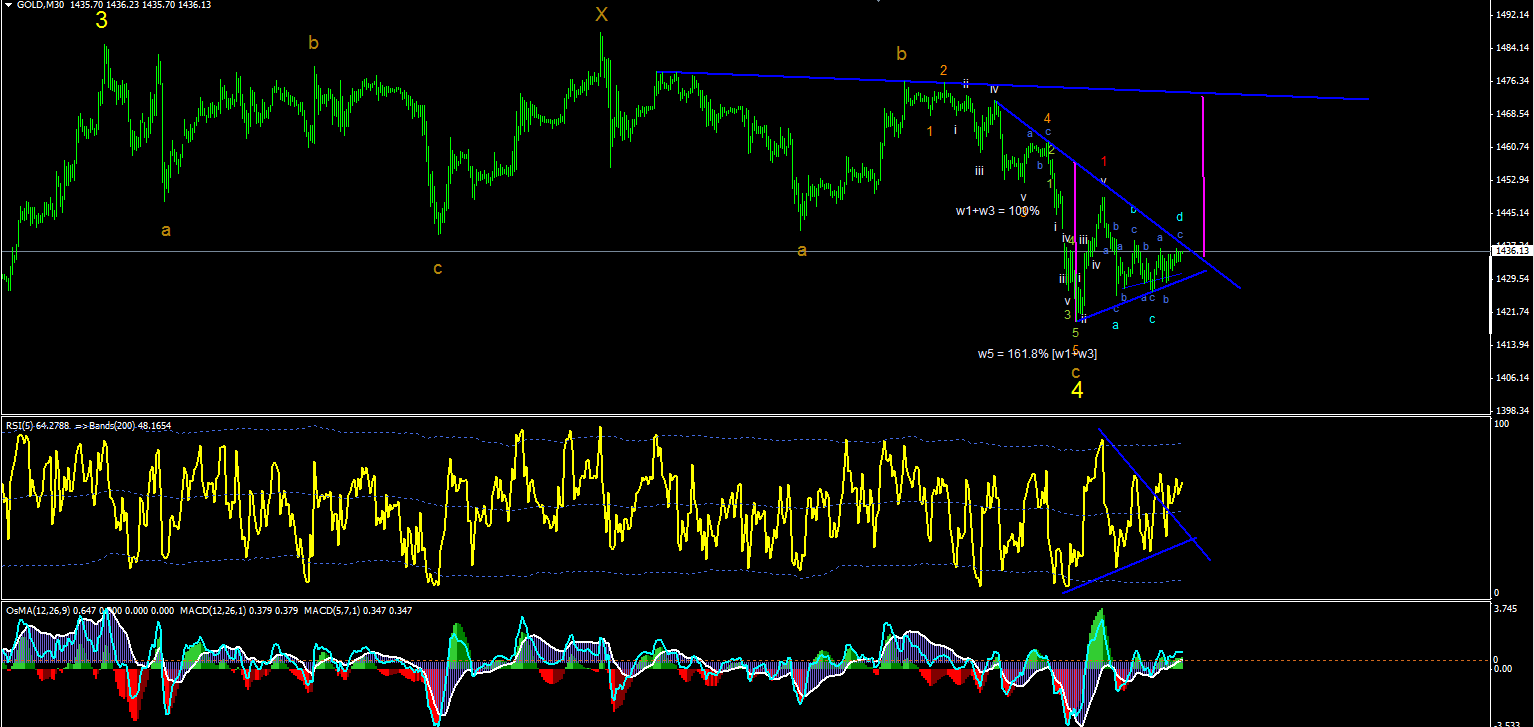This screenshot has width=1534, height=727.
Task: Select the orange X wave label
Action: 601,14
